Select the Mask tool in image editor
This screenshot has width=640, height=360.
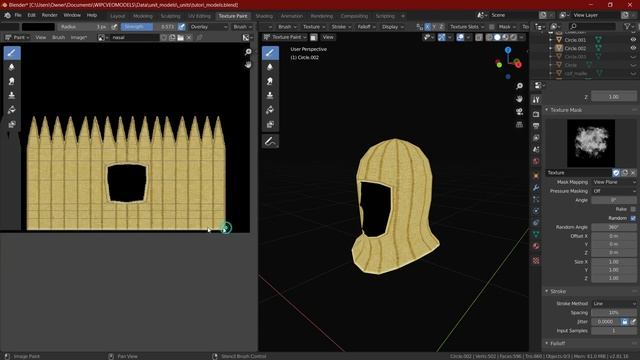[x=12, y=124]
